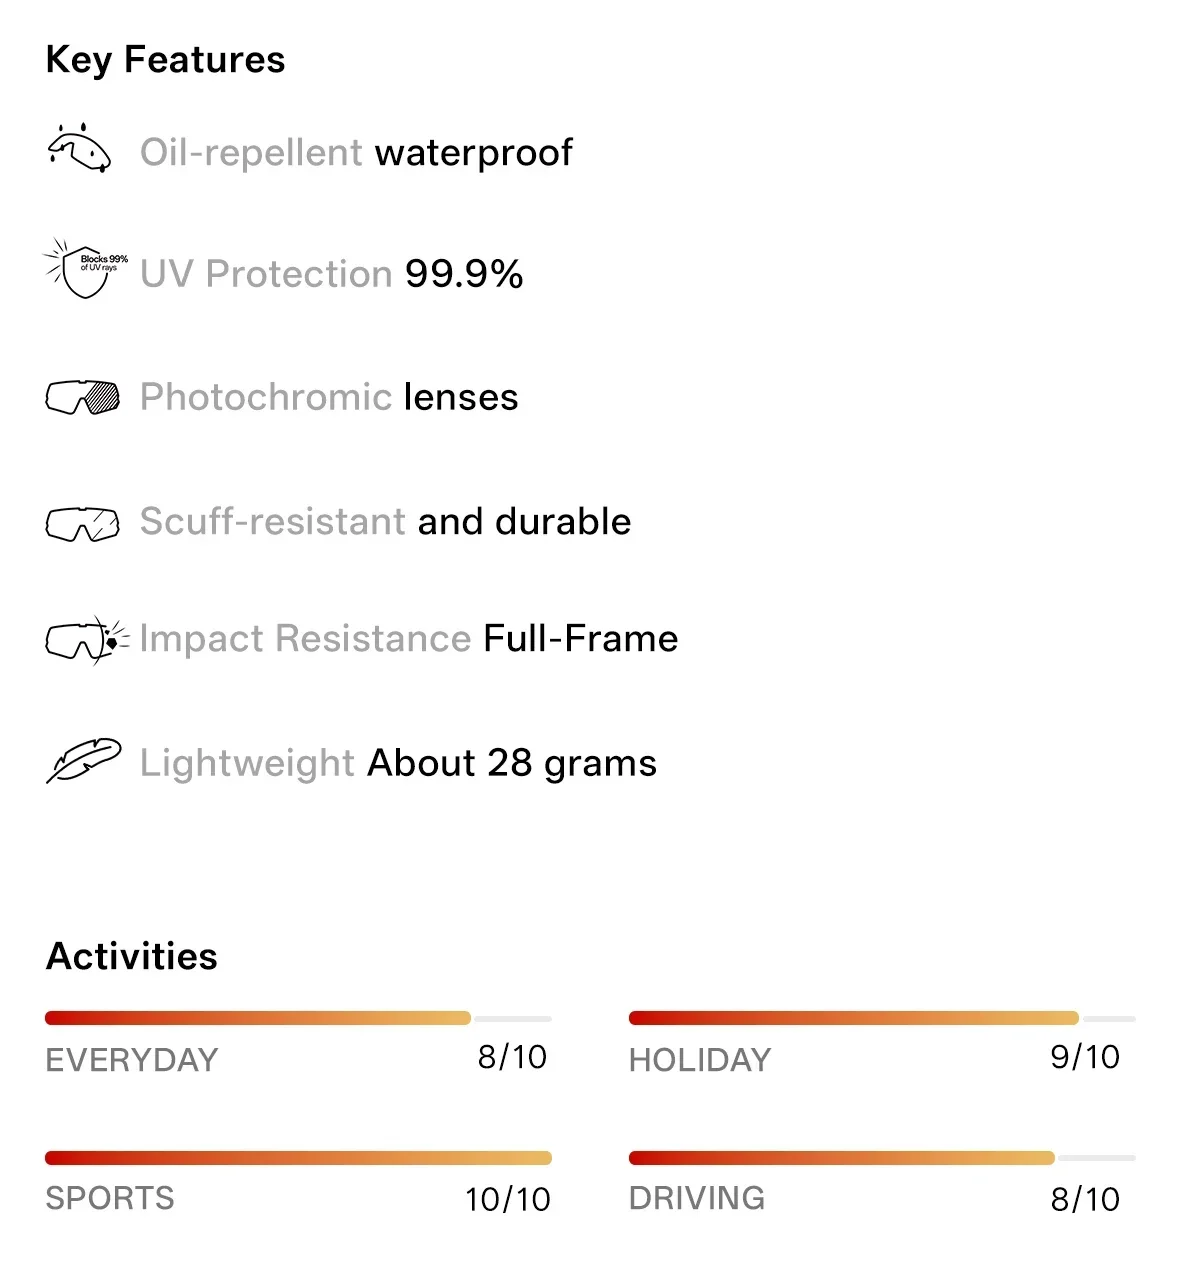Click the DRIVING rating bar
This screenshot has height=1288, width=1200.
click(882, 1158)
